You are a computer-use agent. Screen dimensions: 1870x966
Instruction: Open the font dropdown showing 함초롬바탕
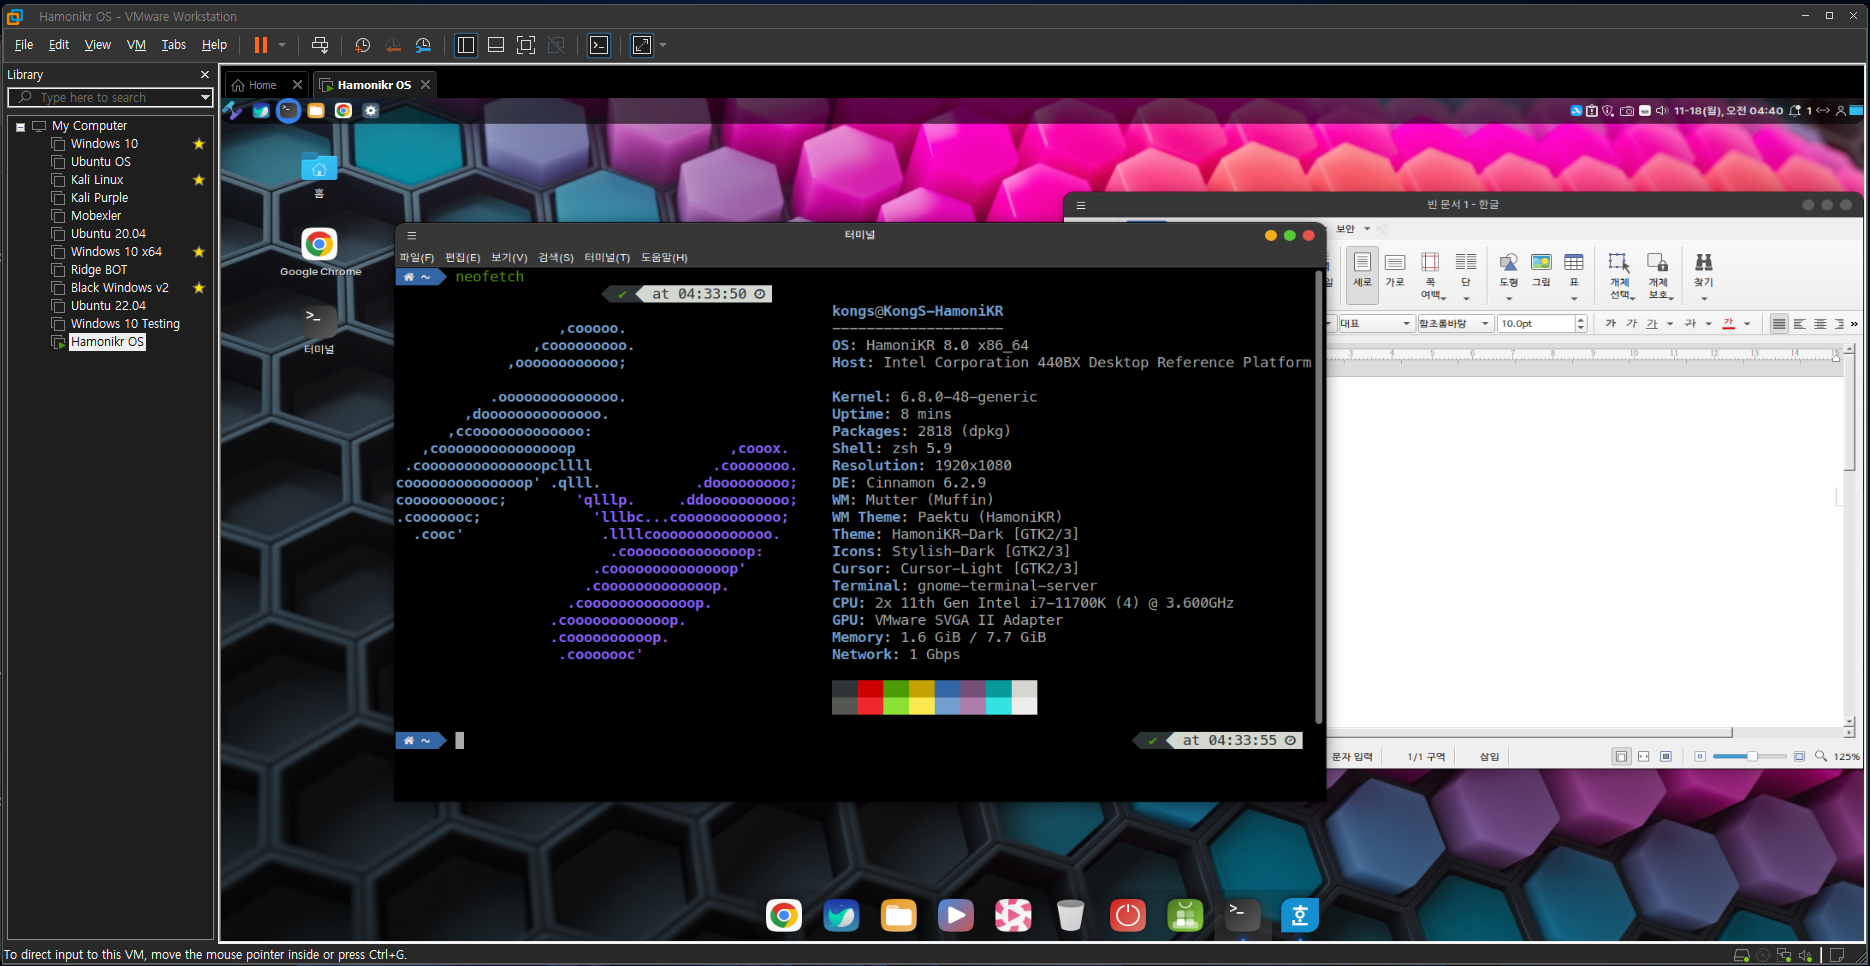1455,323
